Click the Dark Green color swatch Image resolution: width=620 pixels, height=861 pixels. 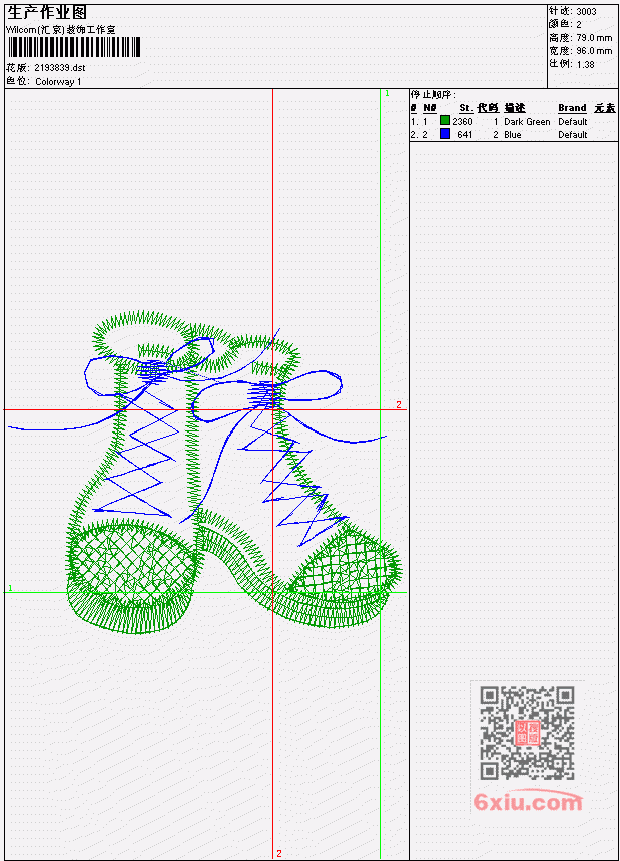(445, 120)
